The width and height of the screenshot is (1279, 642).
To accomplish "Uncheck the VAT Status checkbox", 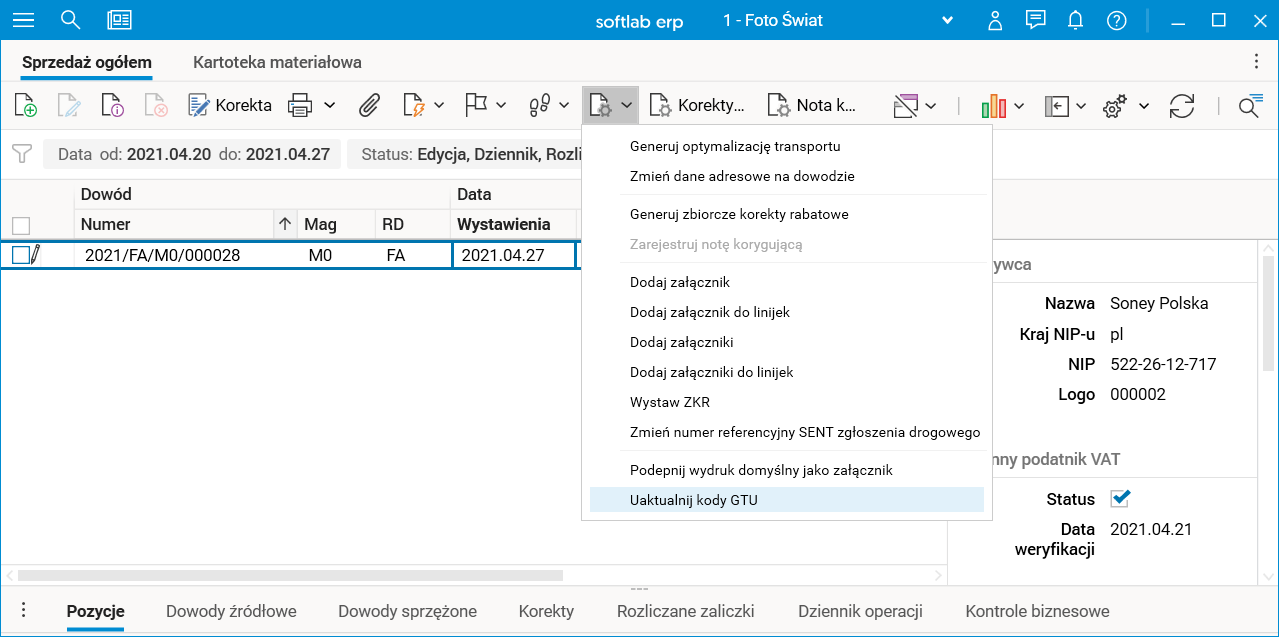I will pyautogui.click(x=1120, y=498).
